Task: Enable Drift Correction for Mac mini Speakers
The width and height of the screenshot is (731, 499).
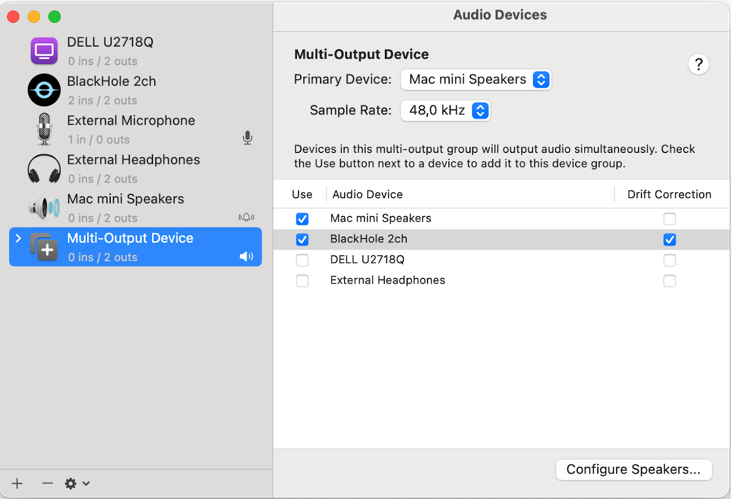Action: pos(669,219)
